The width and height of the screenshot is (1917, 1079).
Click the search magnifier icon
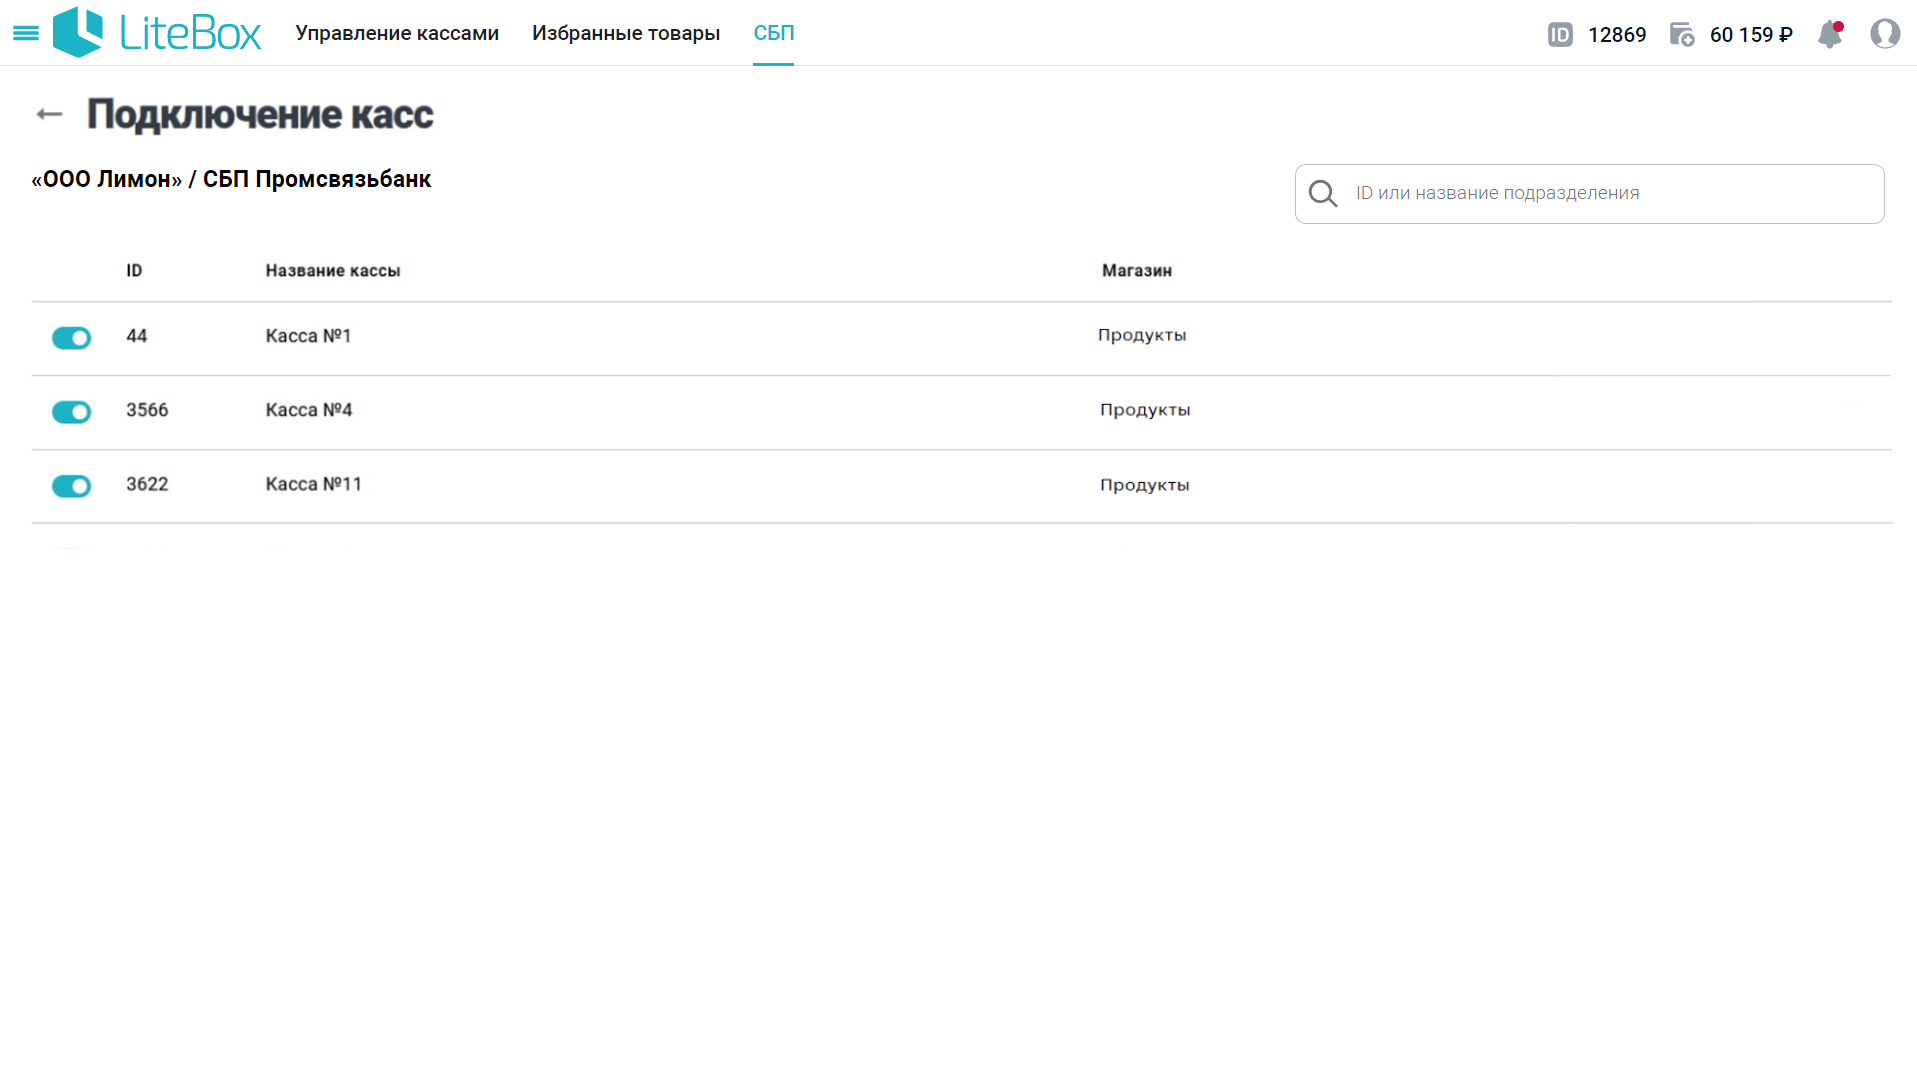(x=1322, y=194)
